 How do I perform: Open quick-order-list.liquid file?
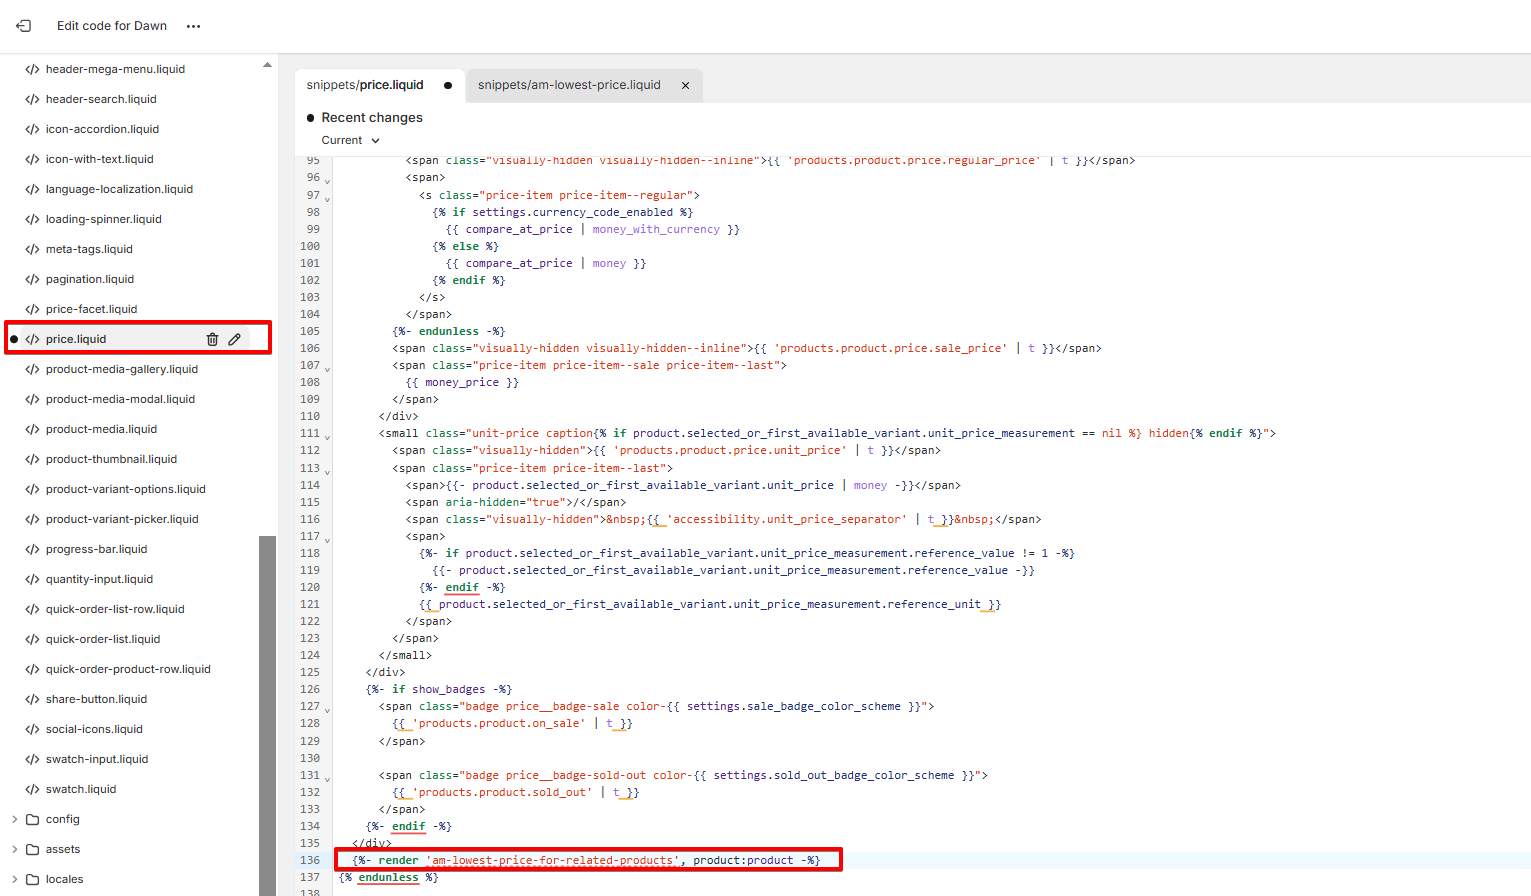coord(103,639)
